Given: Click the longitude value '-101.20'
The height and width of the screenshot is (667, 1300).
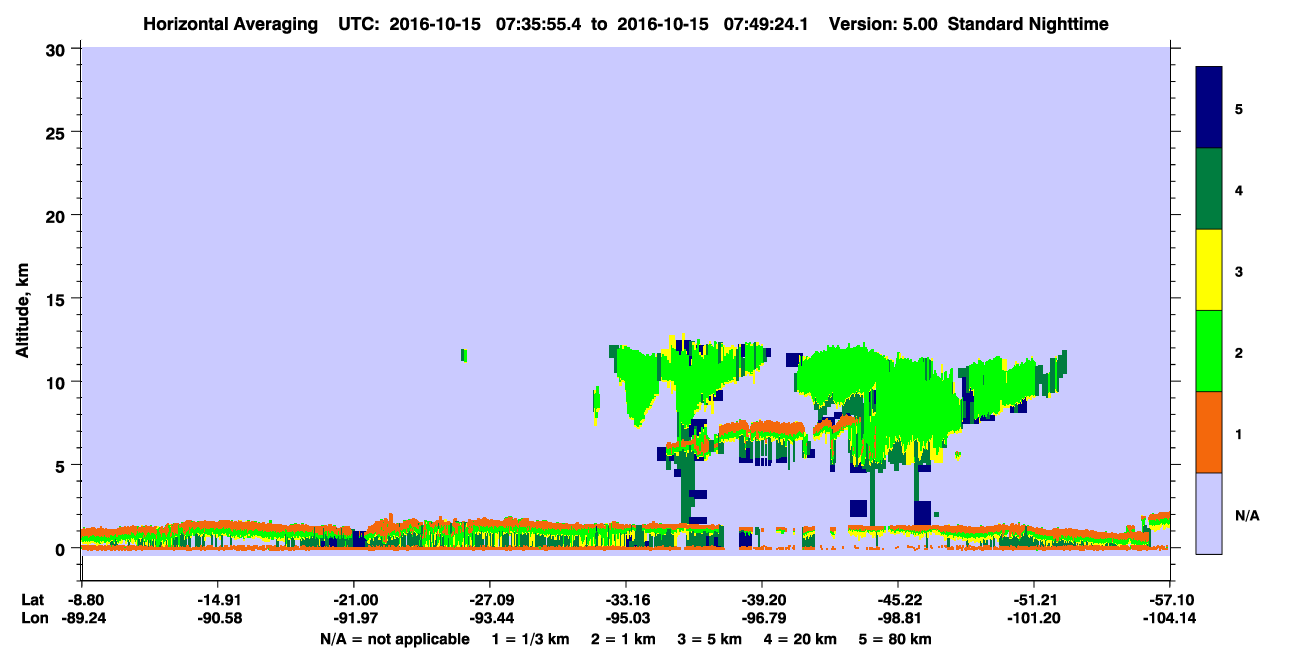Looking at the screenshot, I should click(1034, 618).
